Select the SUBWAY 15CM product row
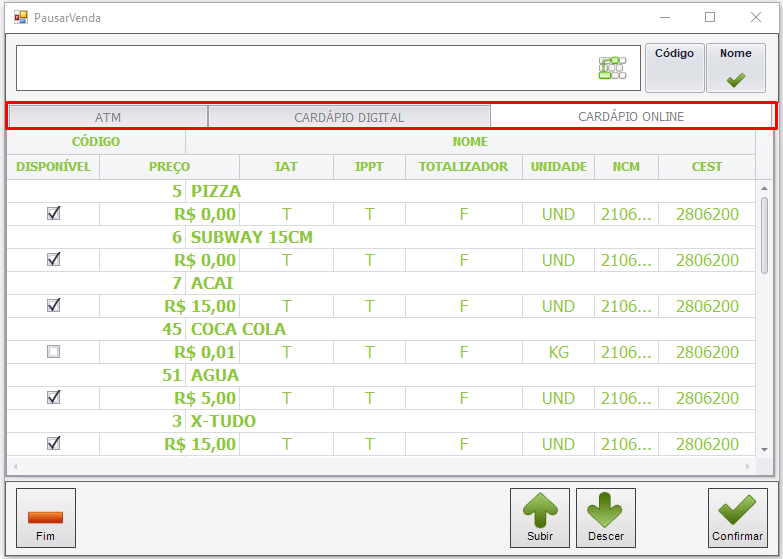783x559 pixels. coord(381,237)
